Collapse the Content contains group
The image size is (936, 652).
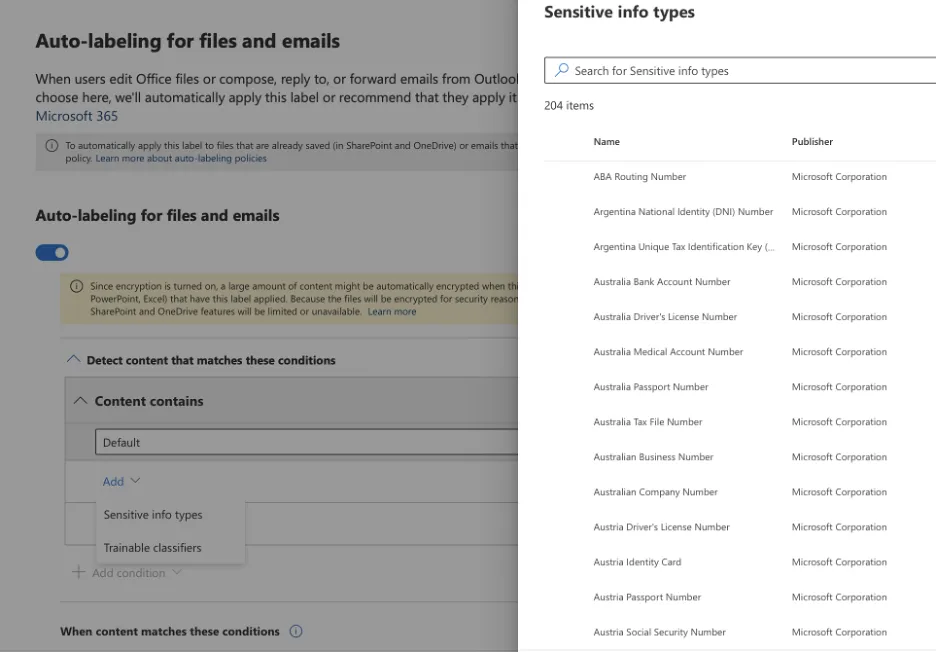[x=80, y=401]
